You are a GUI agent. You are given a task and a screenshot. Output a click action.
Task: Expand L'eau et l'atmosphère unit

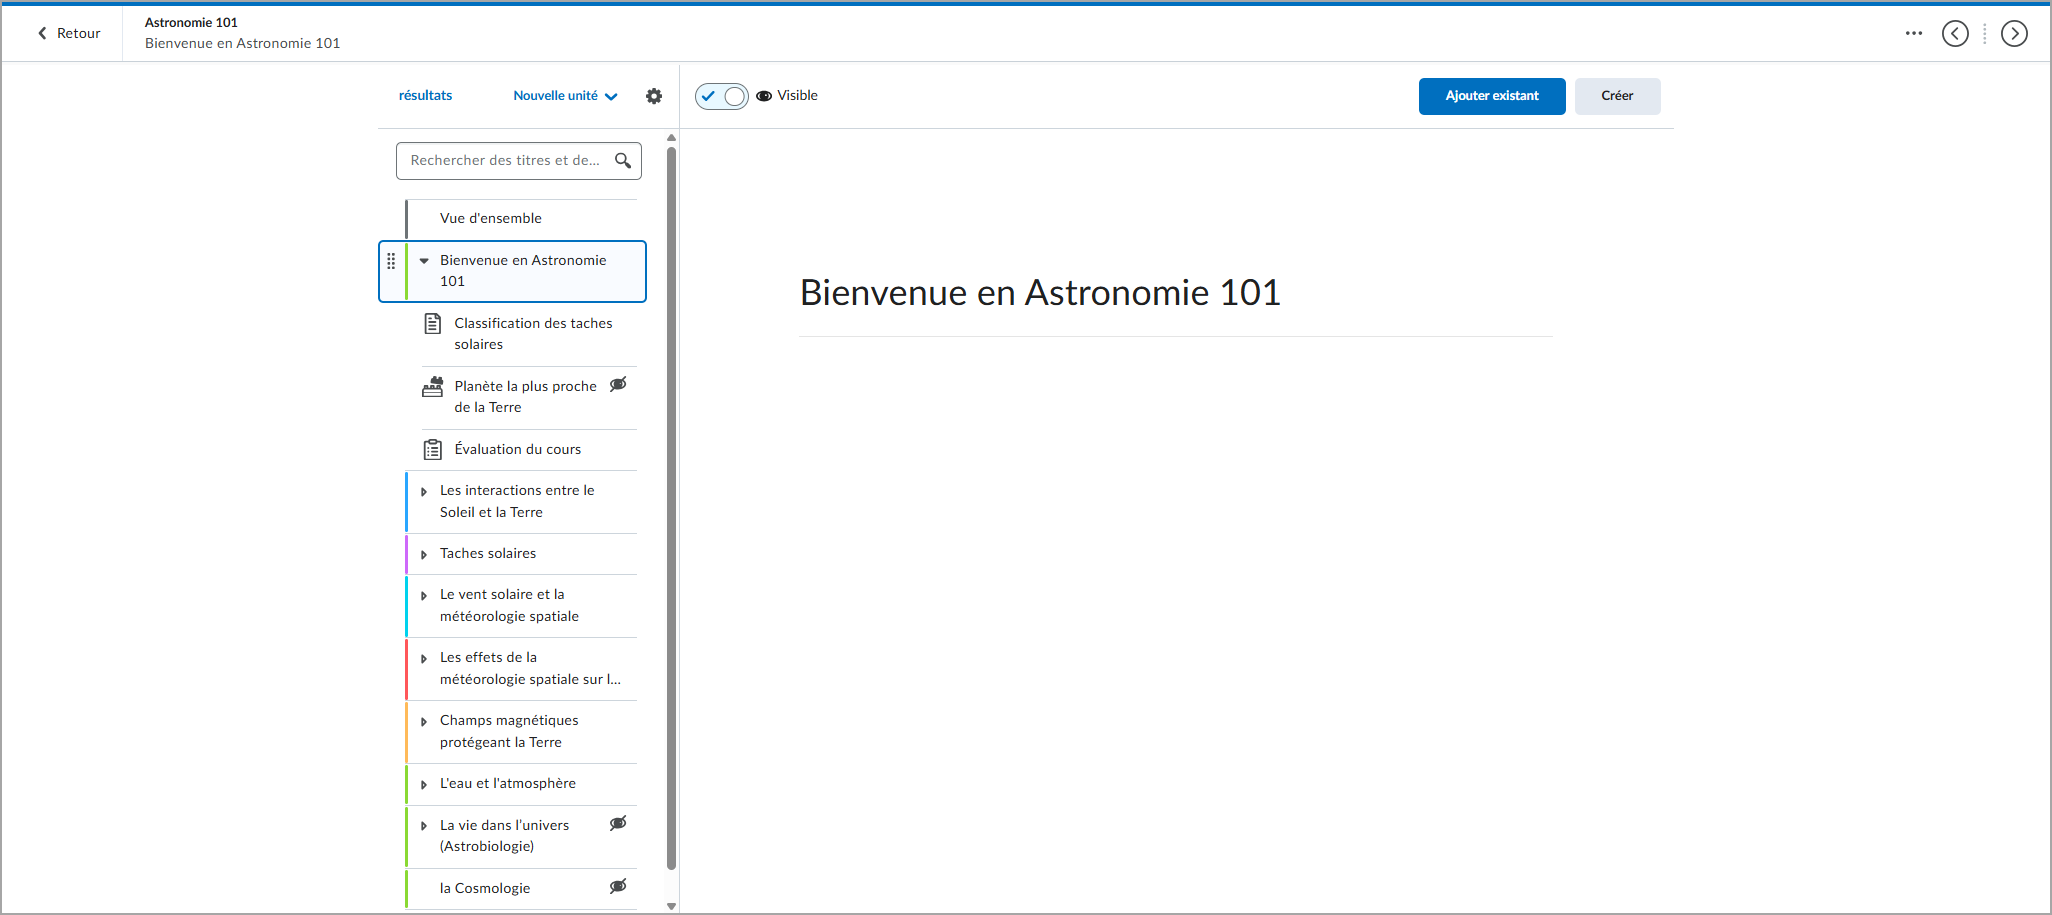[x=424, y=785]
